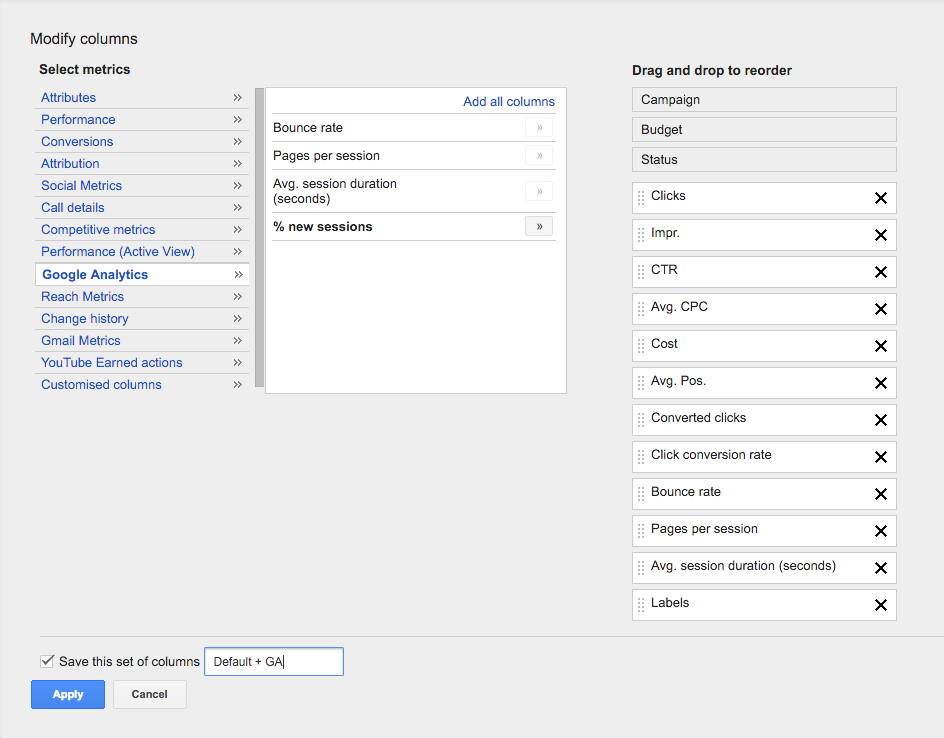Select the Google Analytics metrics category

pos(95,275)
